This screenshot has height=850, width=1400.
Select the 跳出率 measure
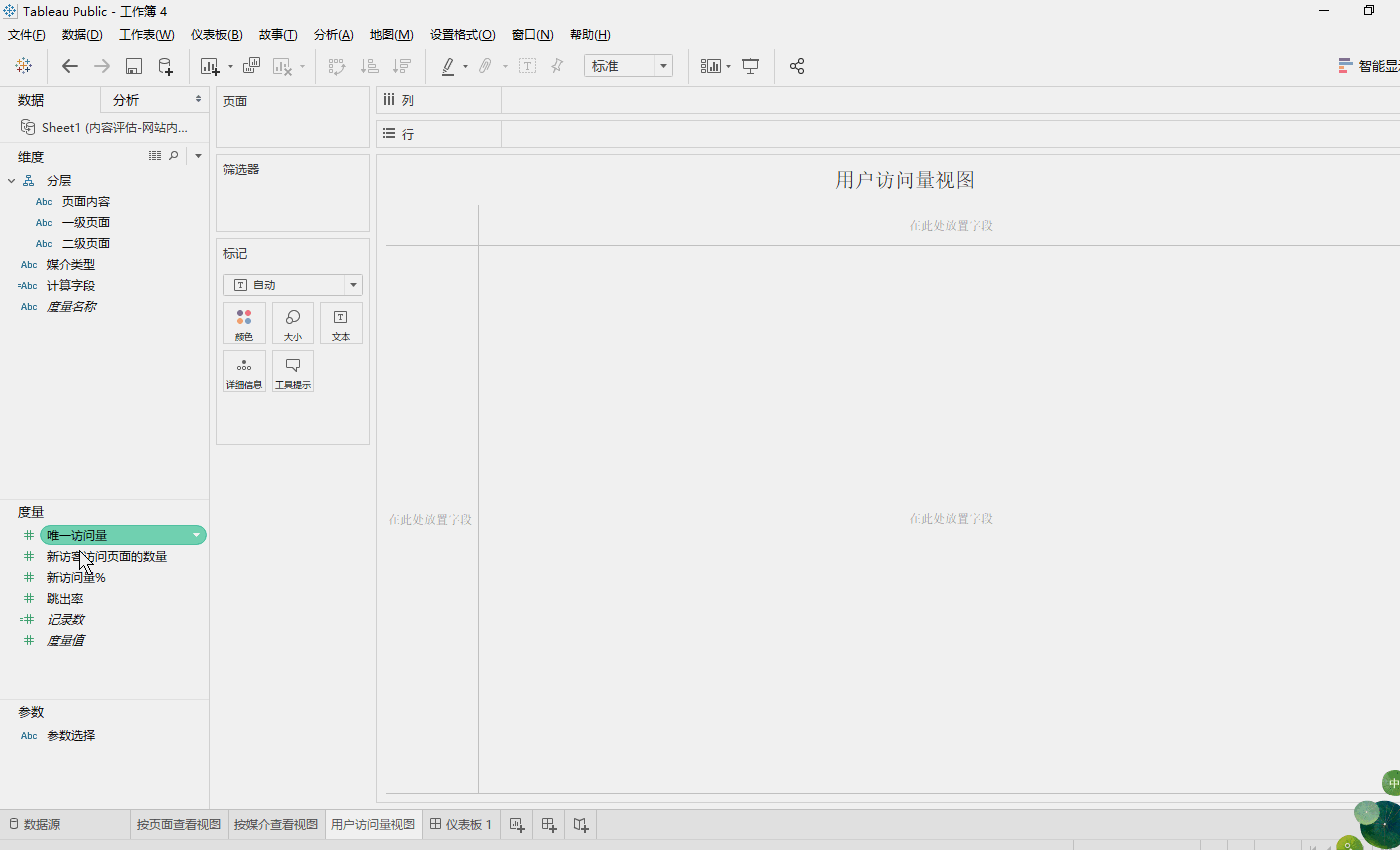point(65,599)
